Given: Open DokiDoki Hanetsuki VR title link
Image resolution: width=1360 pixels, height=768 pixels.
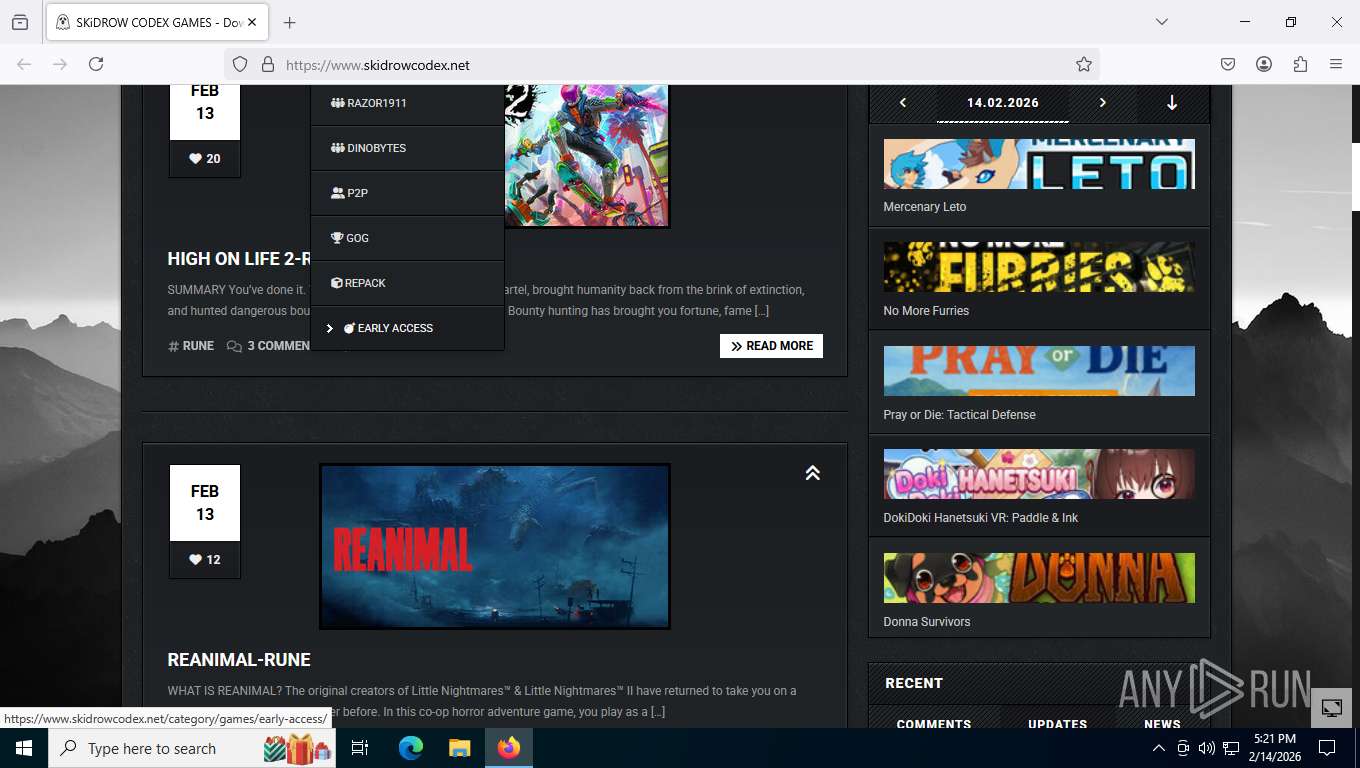Looking at the screenshot, I should (x=981, y=518).
